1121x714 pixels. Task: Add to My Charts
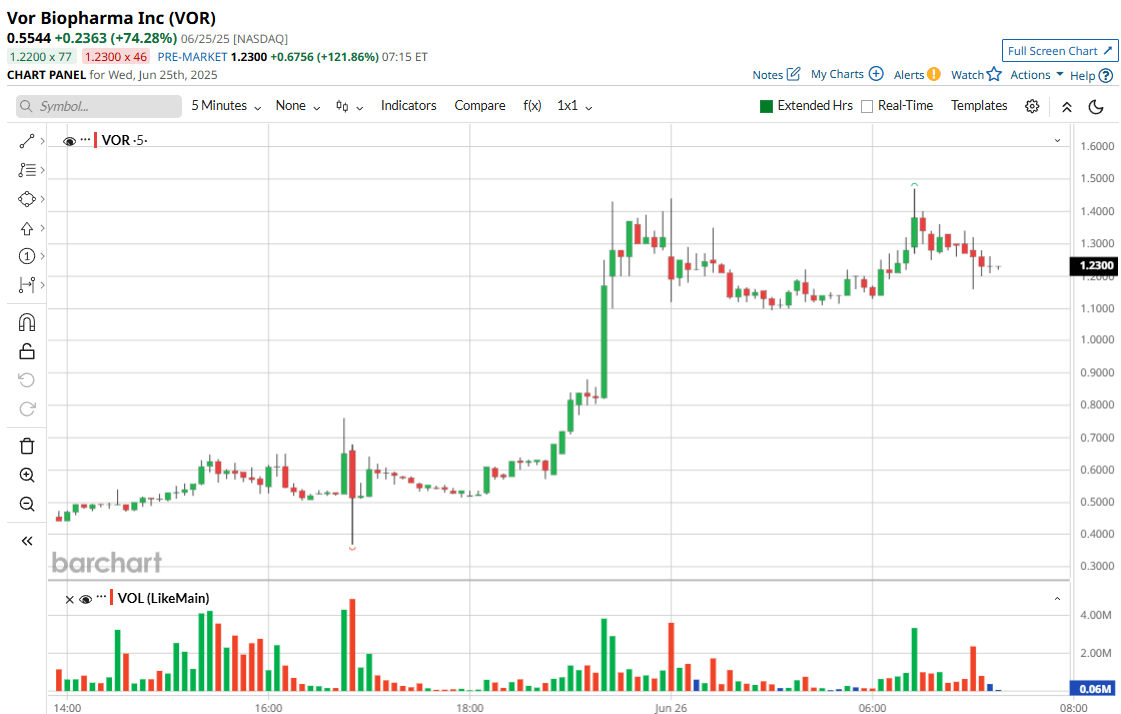click(x=847, y=74)
